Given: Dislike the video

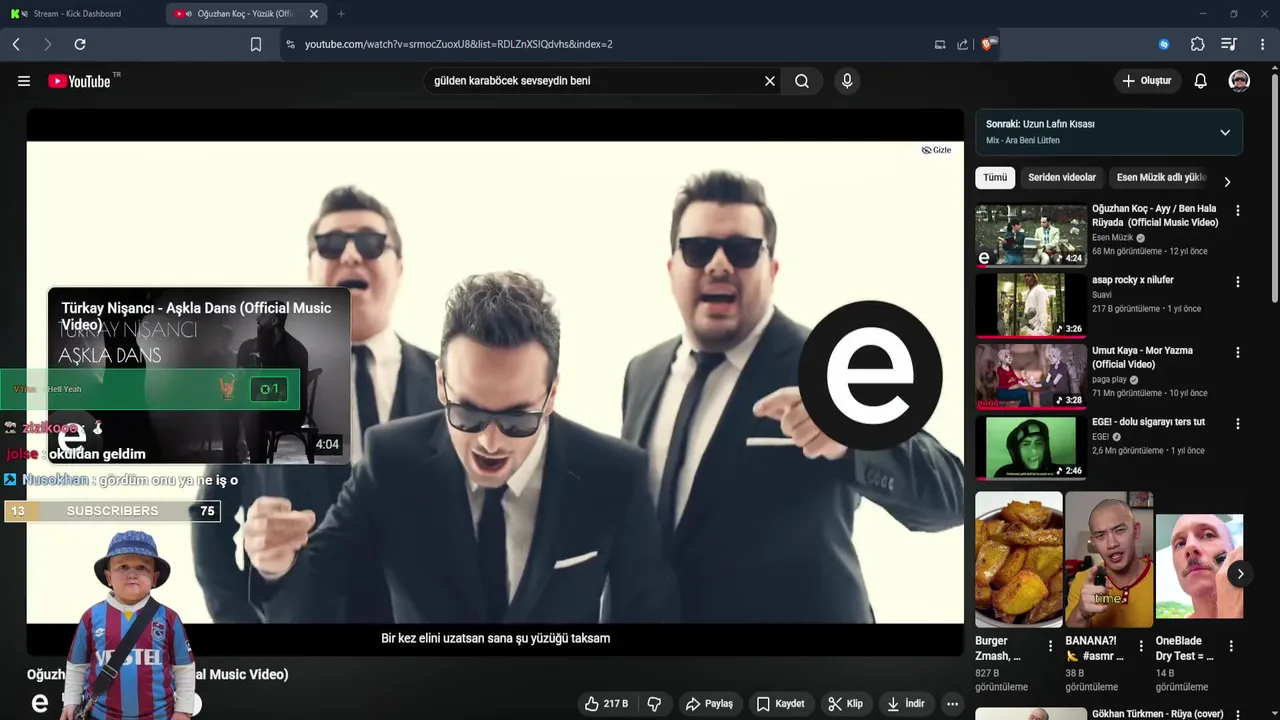Looking at the screenshot, I should coord(655,704).
